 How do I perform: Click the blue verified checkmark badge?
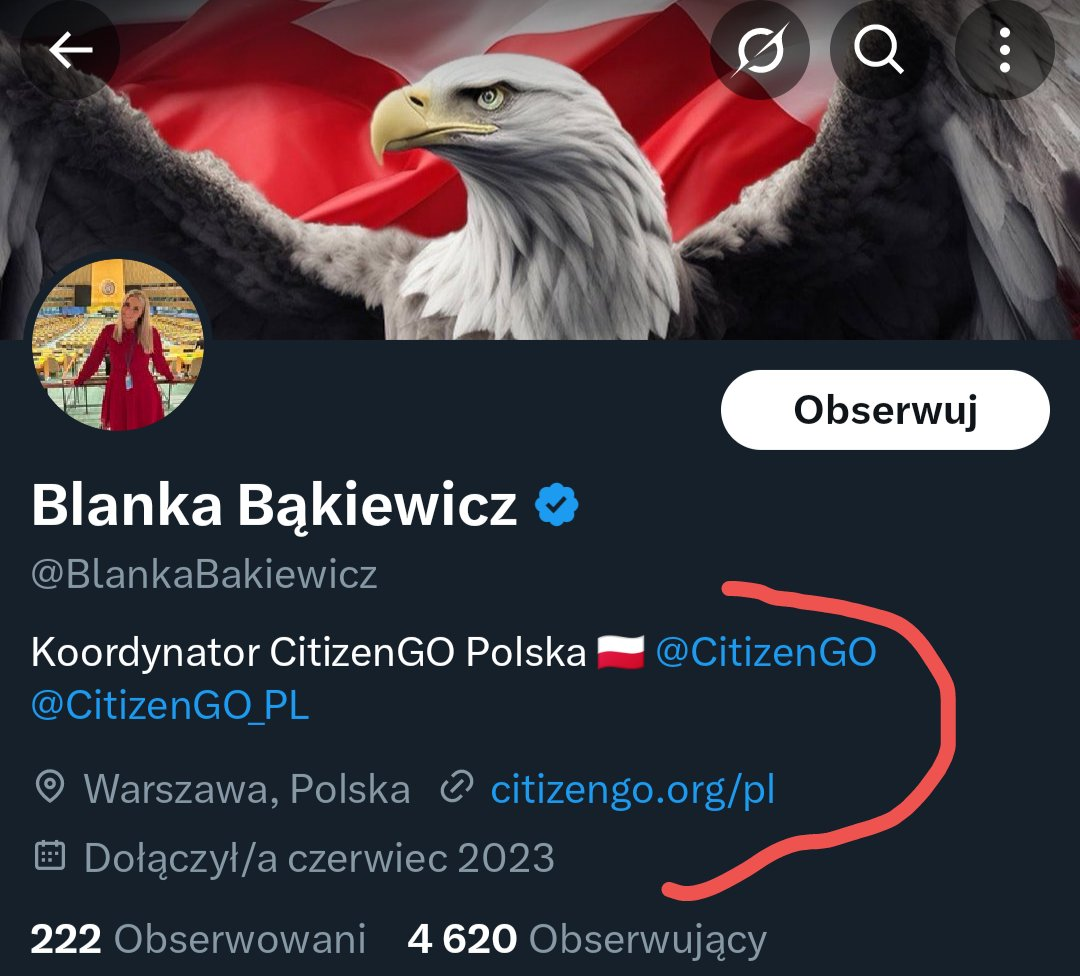tap(557, 505)
